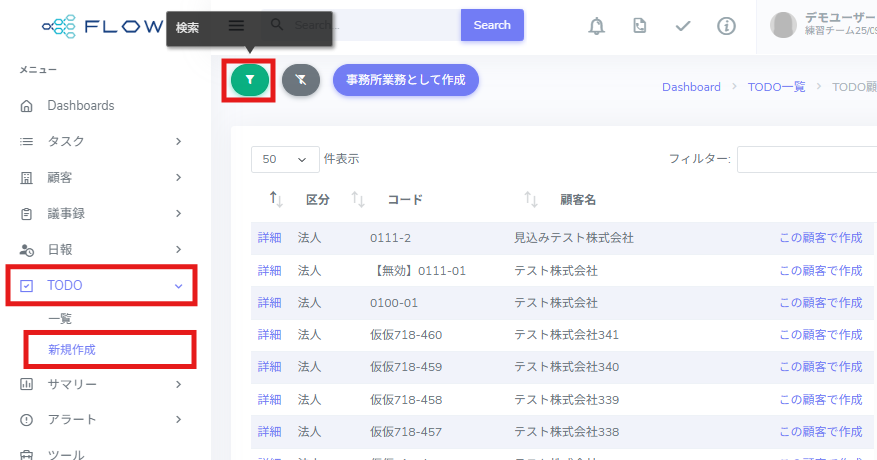Click the document icon in header
This screenshot has height=460, width=877.
coord(639,25)
